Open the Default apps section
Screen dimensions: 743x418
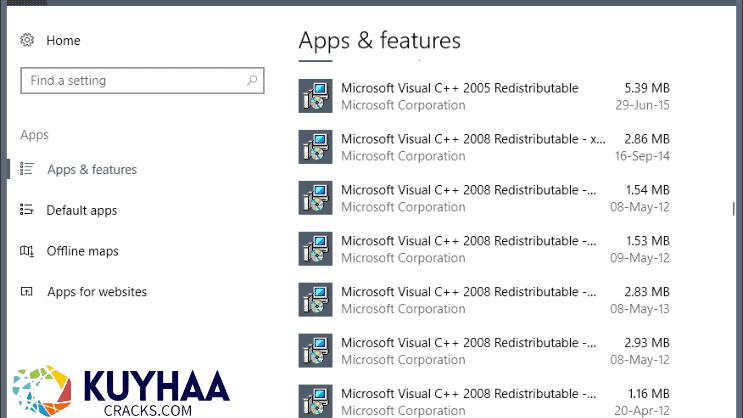click(x=82, y=211)
